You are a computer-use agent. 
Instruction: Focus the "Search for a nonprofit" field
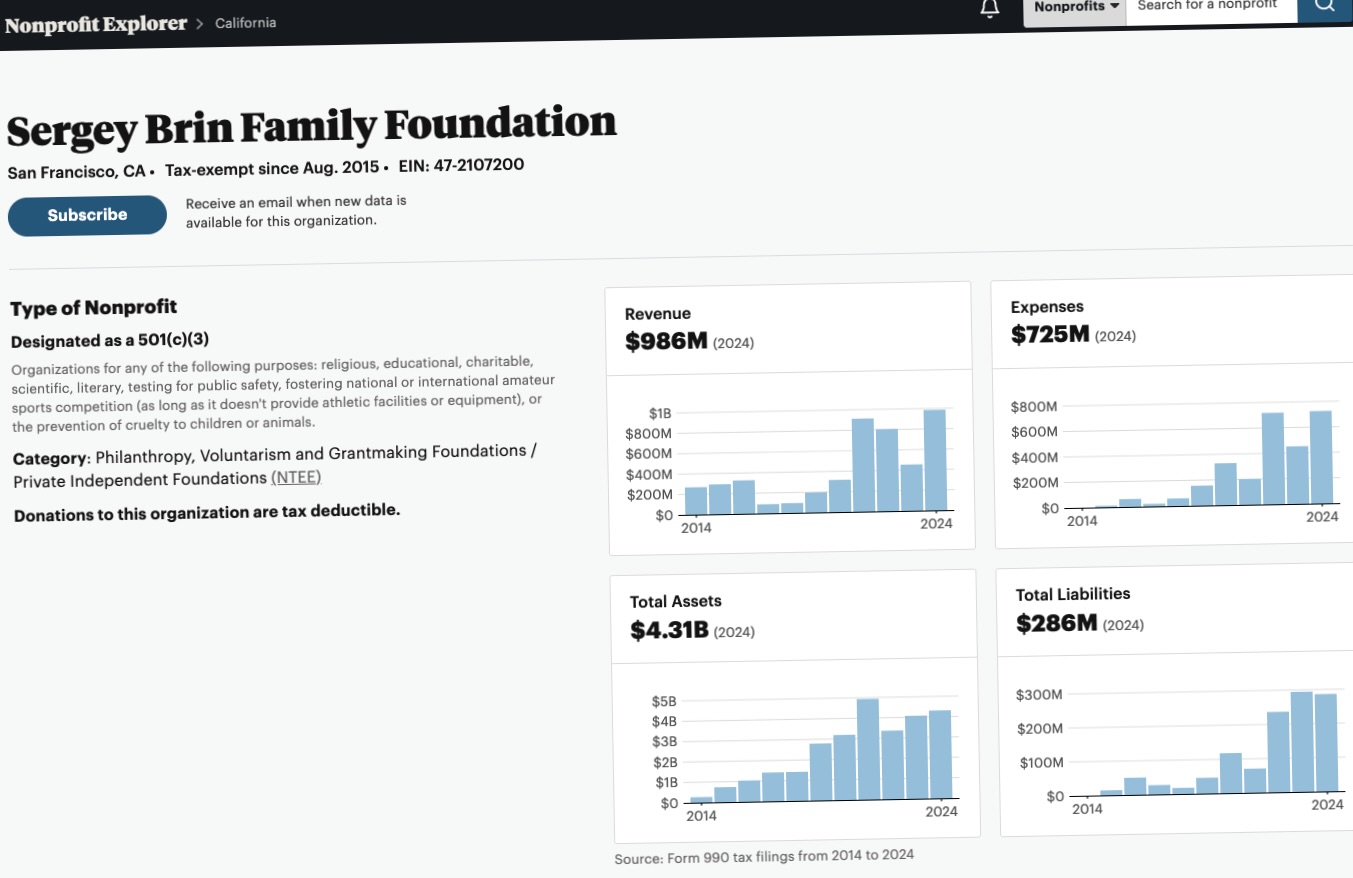1210,6
